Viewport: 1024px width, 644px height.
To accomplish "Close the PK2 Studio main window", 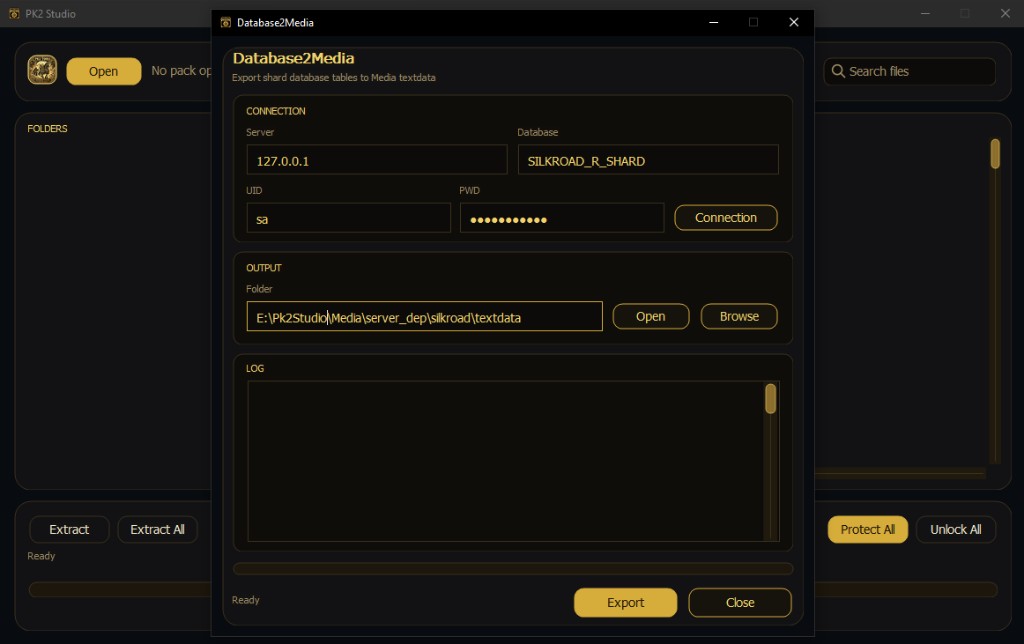I will [x=1004, y=13].
